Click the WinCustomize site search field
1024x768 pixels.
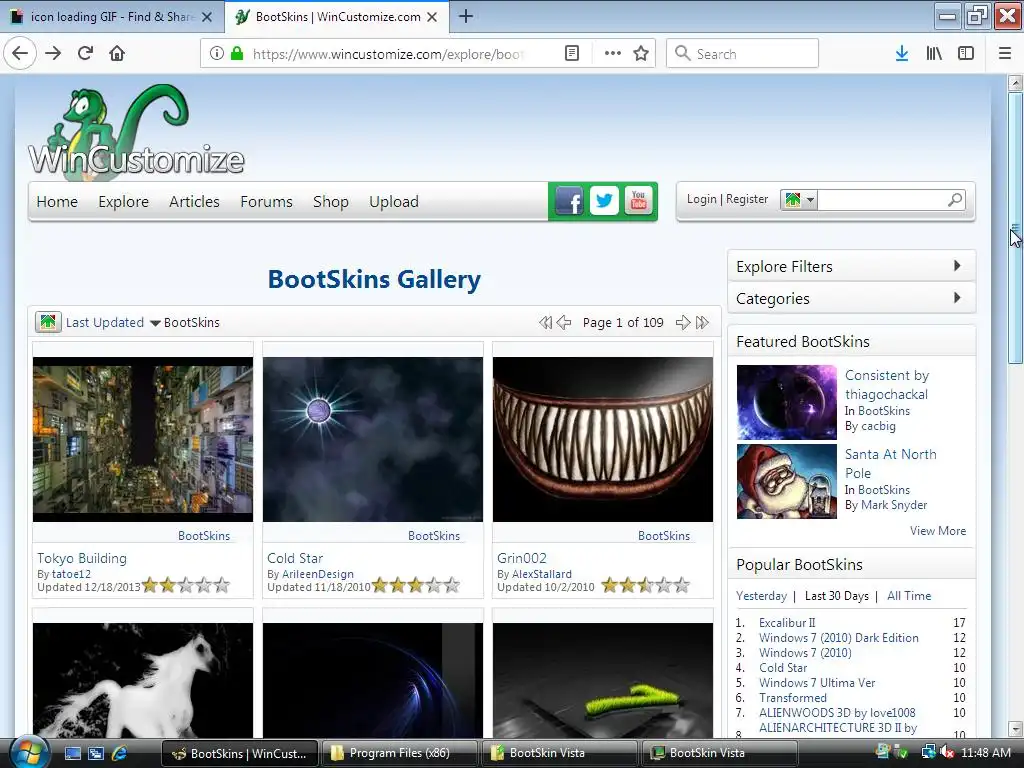point(881,200)
